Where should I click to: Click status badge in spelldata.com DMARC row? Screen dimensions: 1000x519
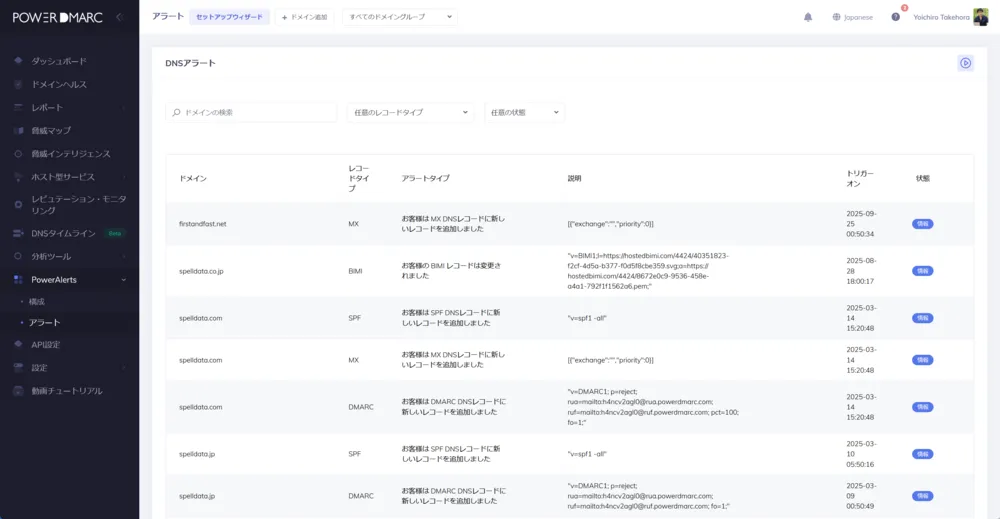[x=922, y=407]
